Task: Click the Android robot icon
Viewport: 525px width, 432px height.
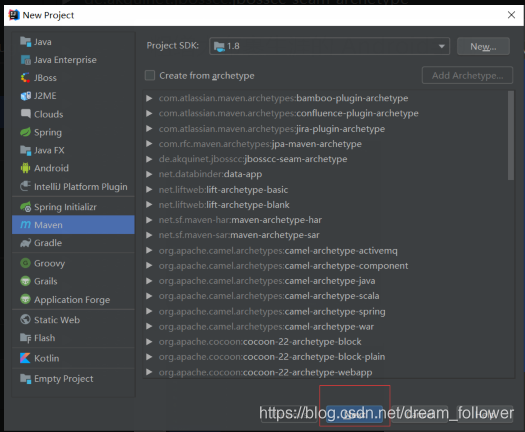Action: click(x=25, y=168)
